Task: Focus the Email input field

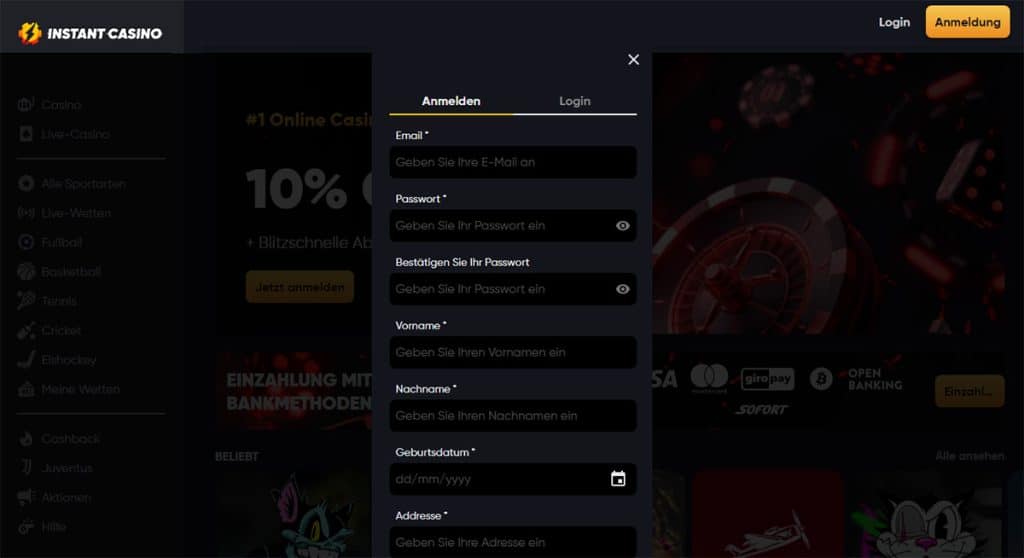Action: pos(512,162)
